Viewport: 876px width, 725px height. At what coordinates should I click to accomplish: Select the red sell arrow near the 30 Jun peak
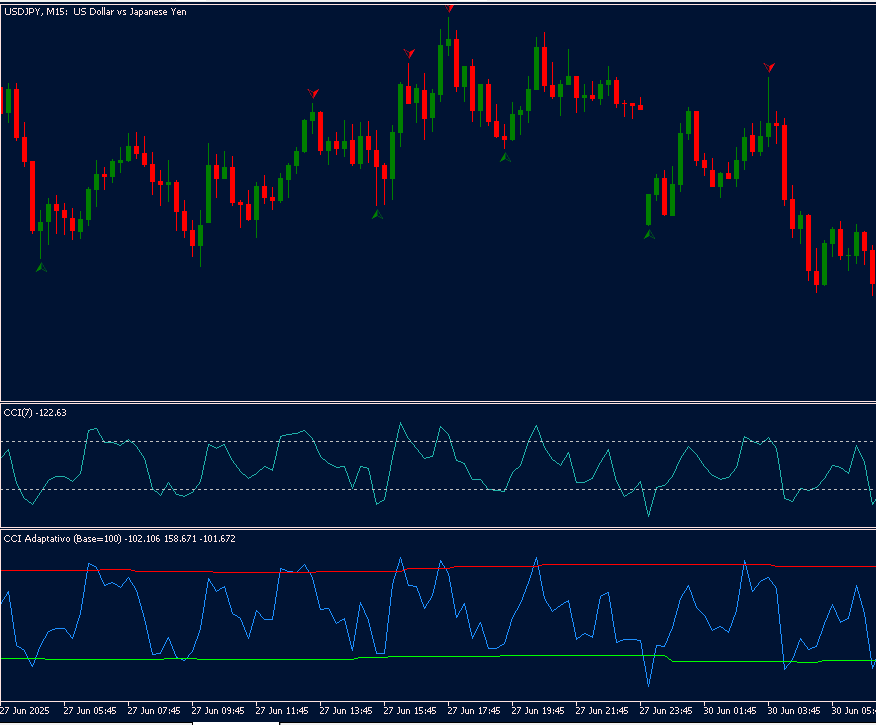click(769, 68)
